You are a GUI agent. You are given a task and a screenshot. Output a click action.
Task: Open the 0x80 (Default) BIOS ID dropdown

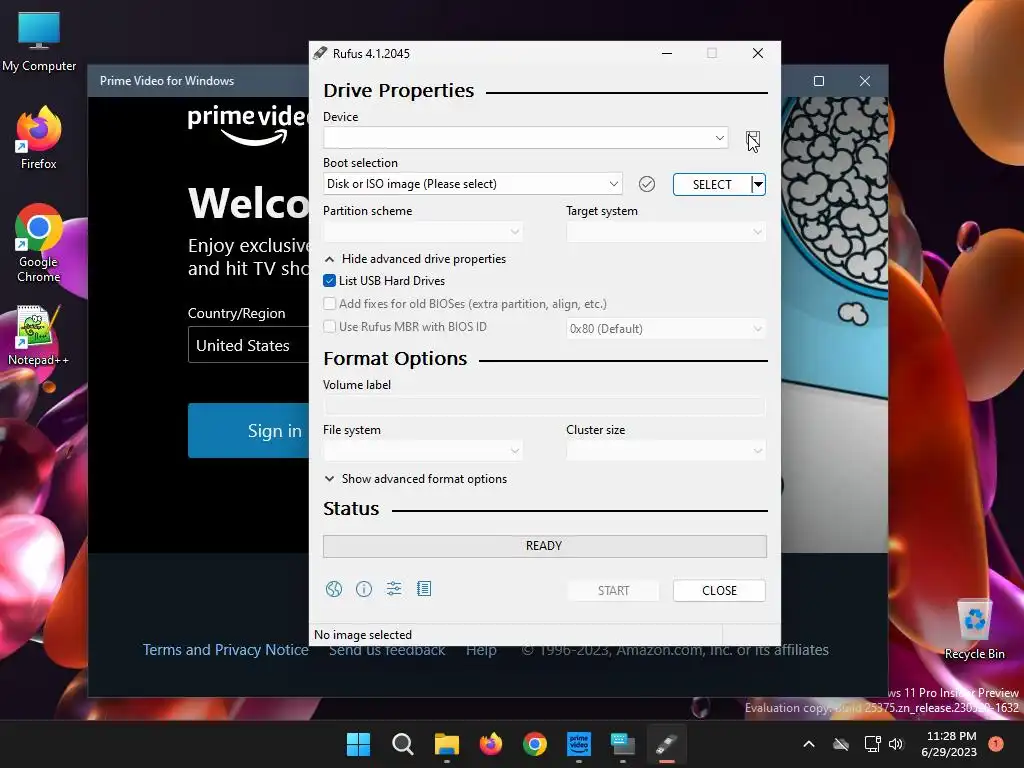pos(666,328)
